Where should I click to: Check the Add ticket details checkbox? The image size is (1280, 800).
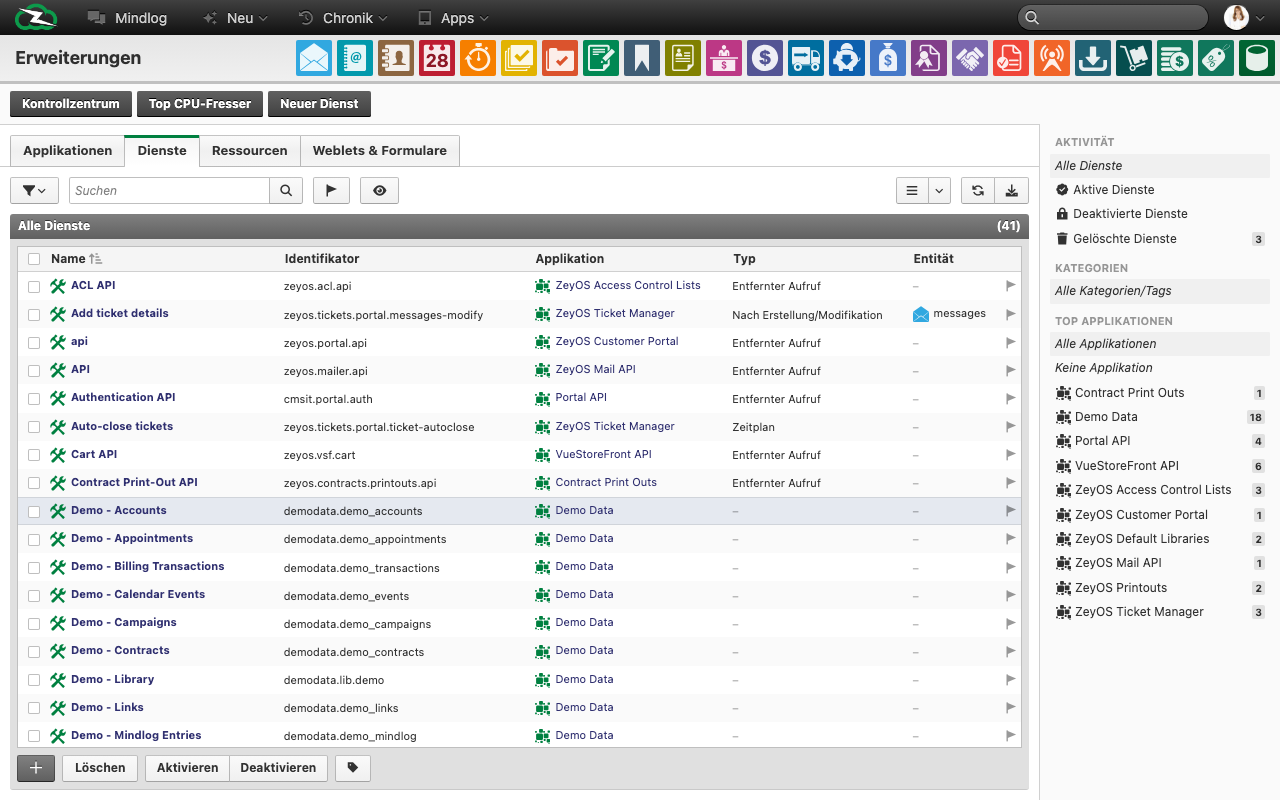[34, 314]
